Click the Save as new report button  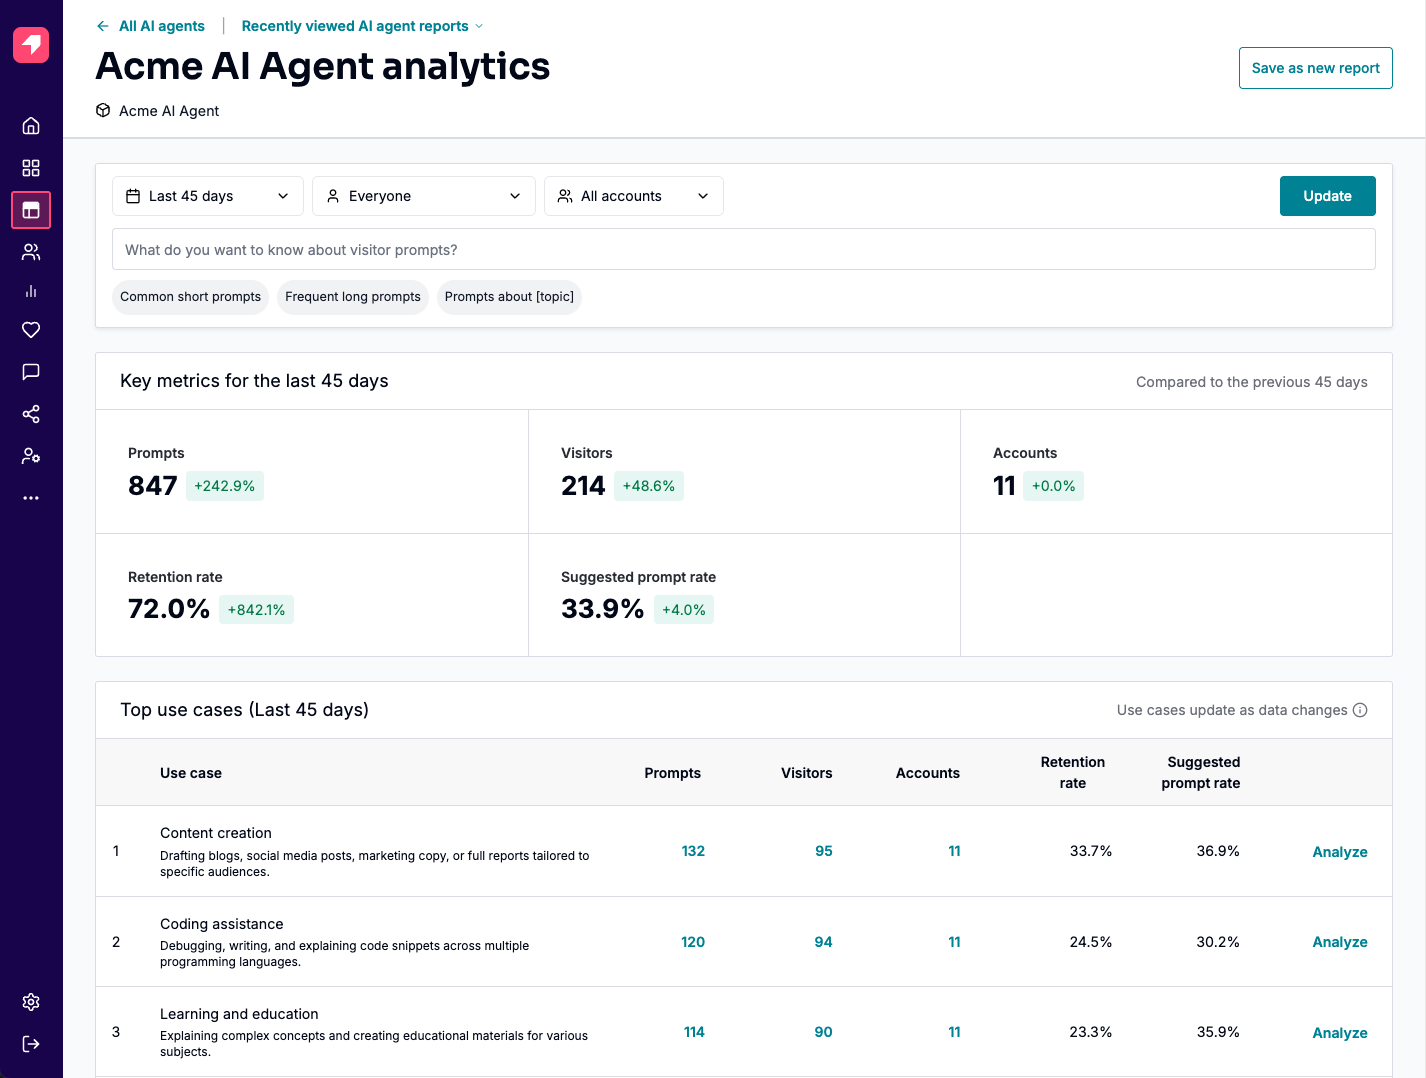point(1315,67)
